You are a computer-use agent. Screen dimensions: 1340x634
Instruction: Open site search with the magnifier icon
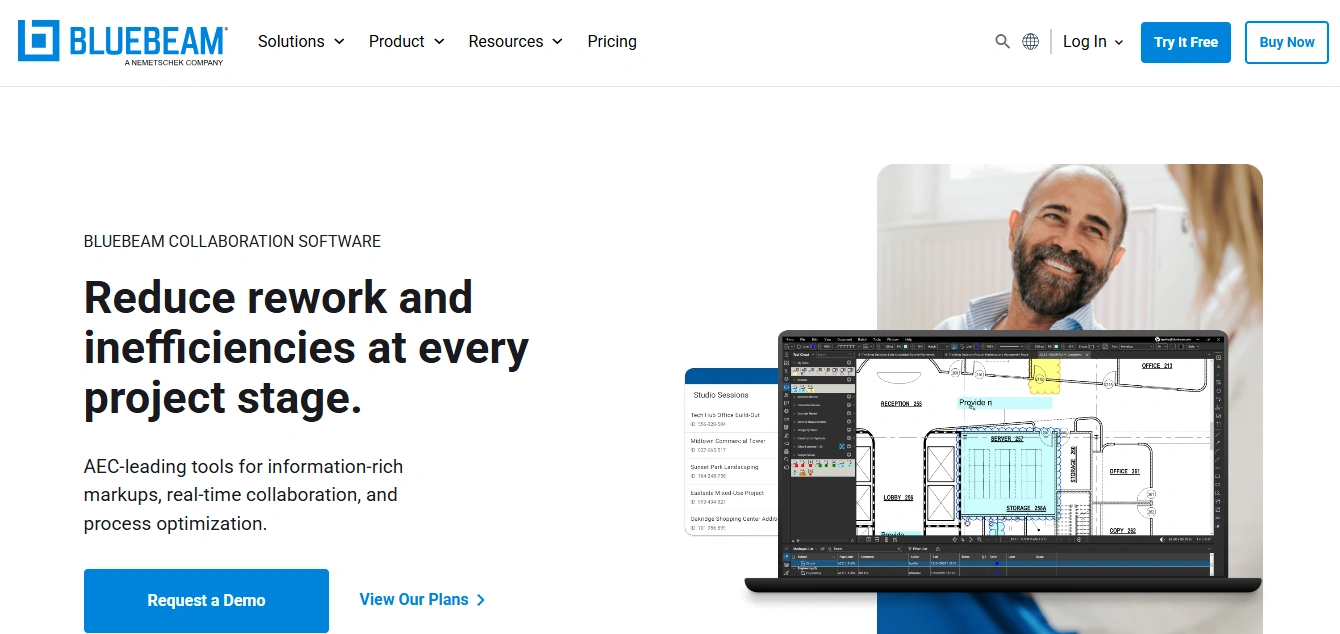point(1002,42)
